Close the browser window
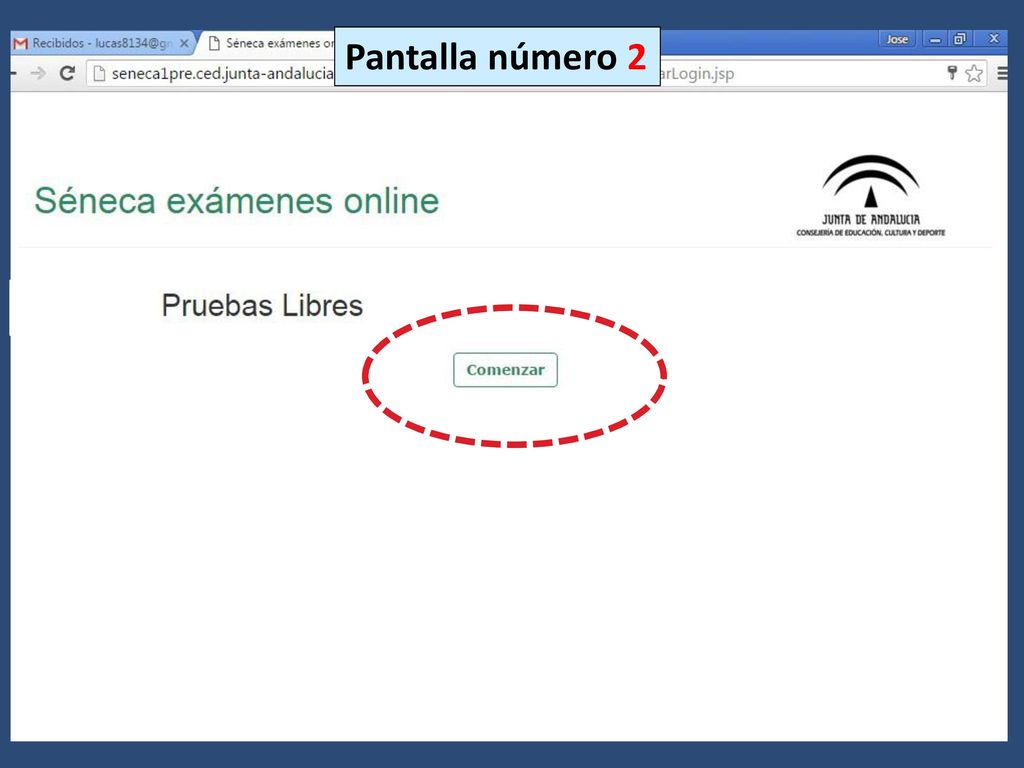Image resolution: width=1024 pixels, height=768 pixels. tap(993, 39)
